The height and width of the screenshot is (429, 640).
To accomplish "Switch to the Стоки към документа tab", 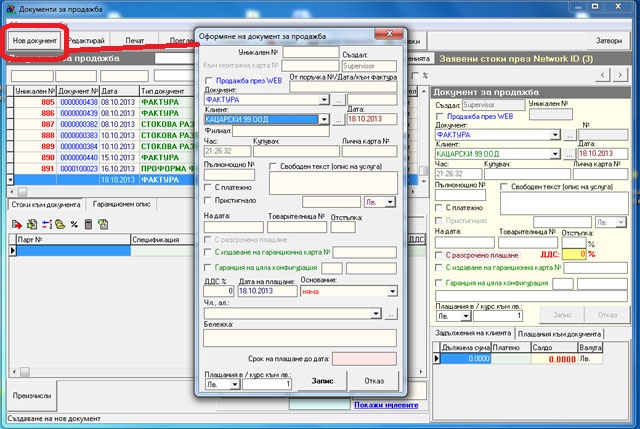I will pos(46,204).
